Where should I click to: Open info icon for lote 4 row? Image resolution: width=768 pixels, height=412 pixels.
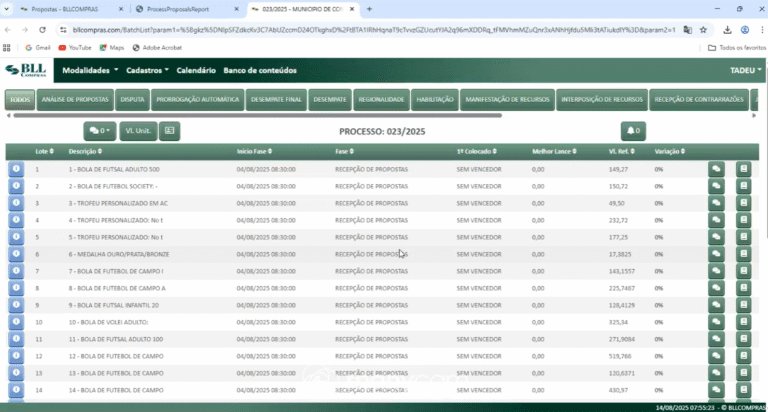[x=16, y=220]
